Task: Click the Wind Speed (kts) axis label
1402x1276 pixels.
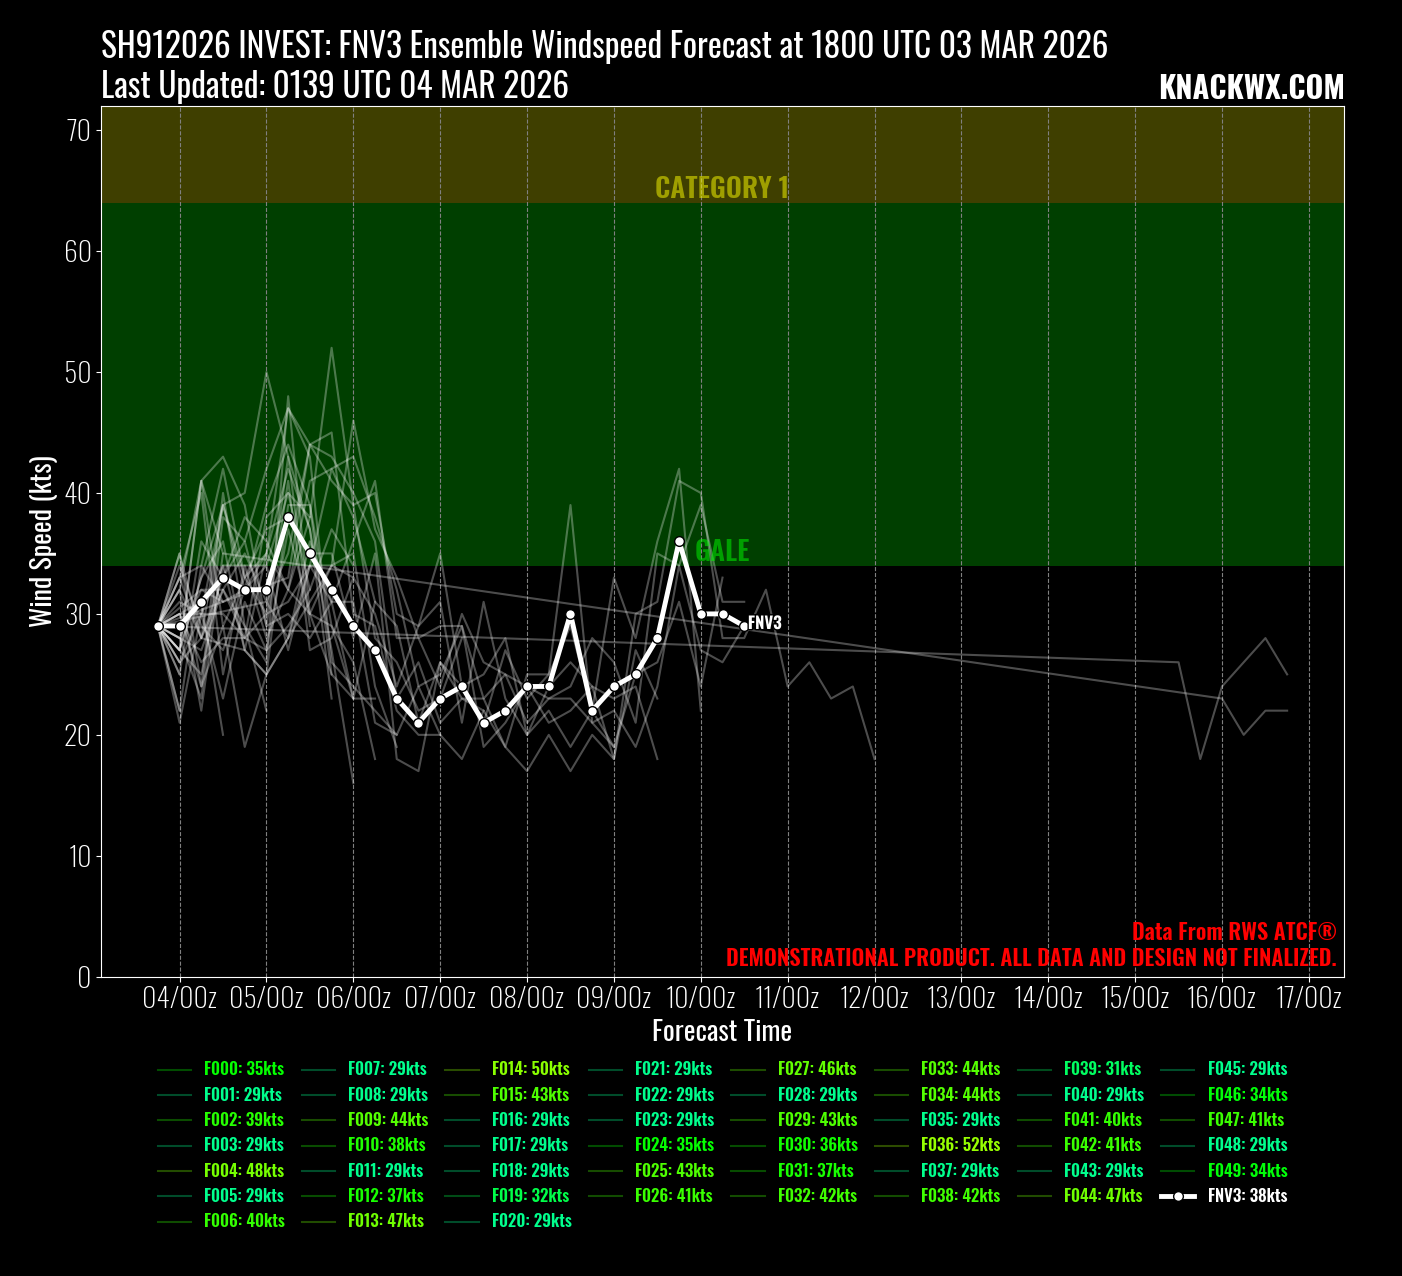Action: pos(40,541)
